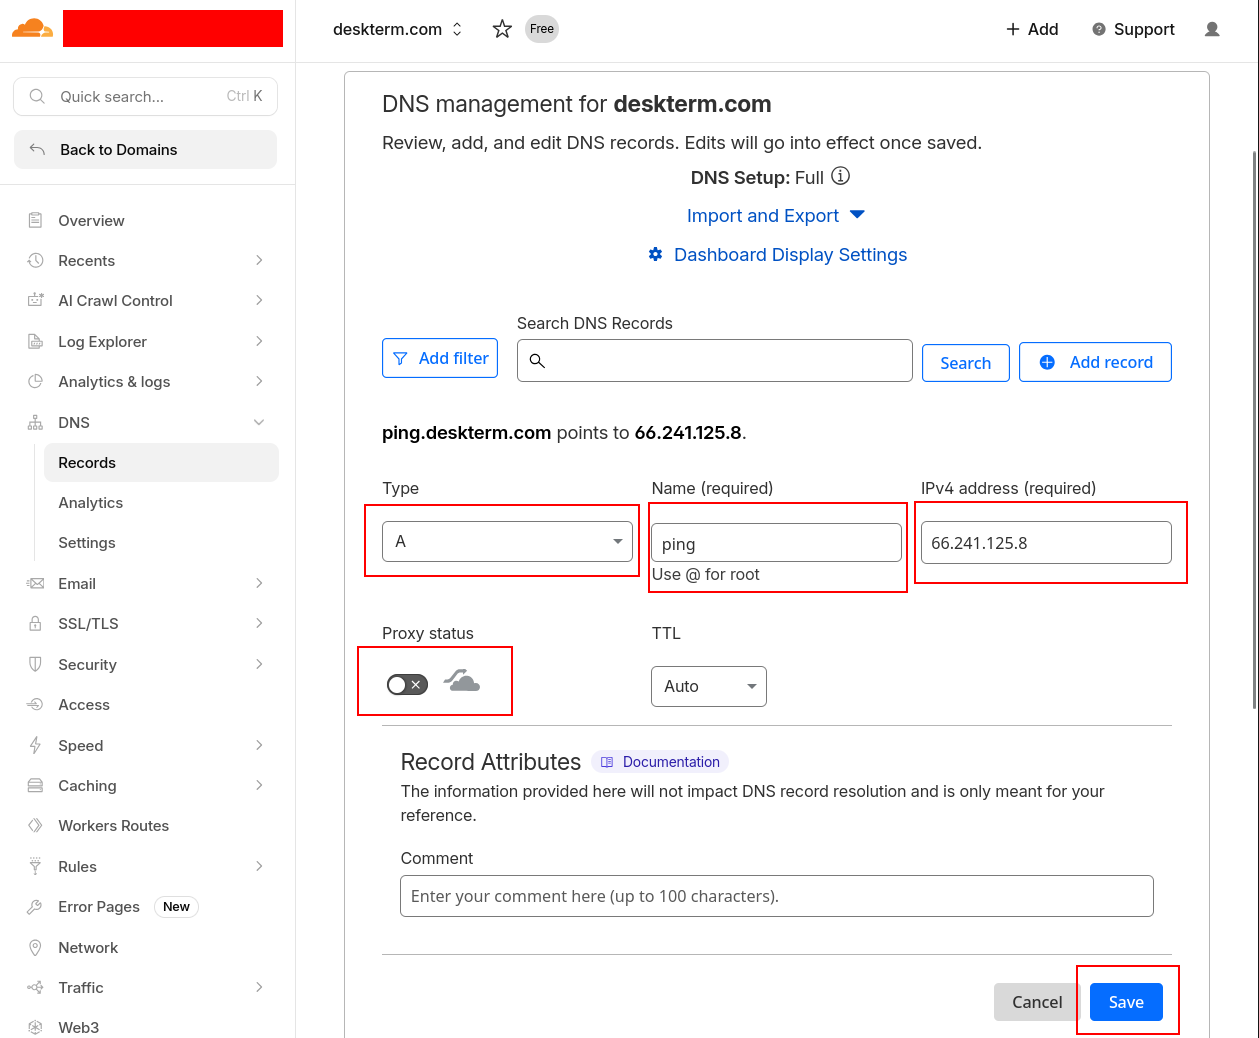The image size is (1259, 1038).
Task: Click the gear icon for Dashboard Display Settings
Action: 656,254
